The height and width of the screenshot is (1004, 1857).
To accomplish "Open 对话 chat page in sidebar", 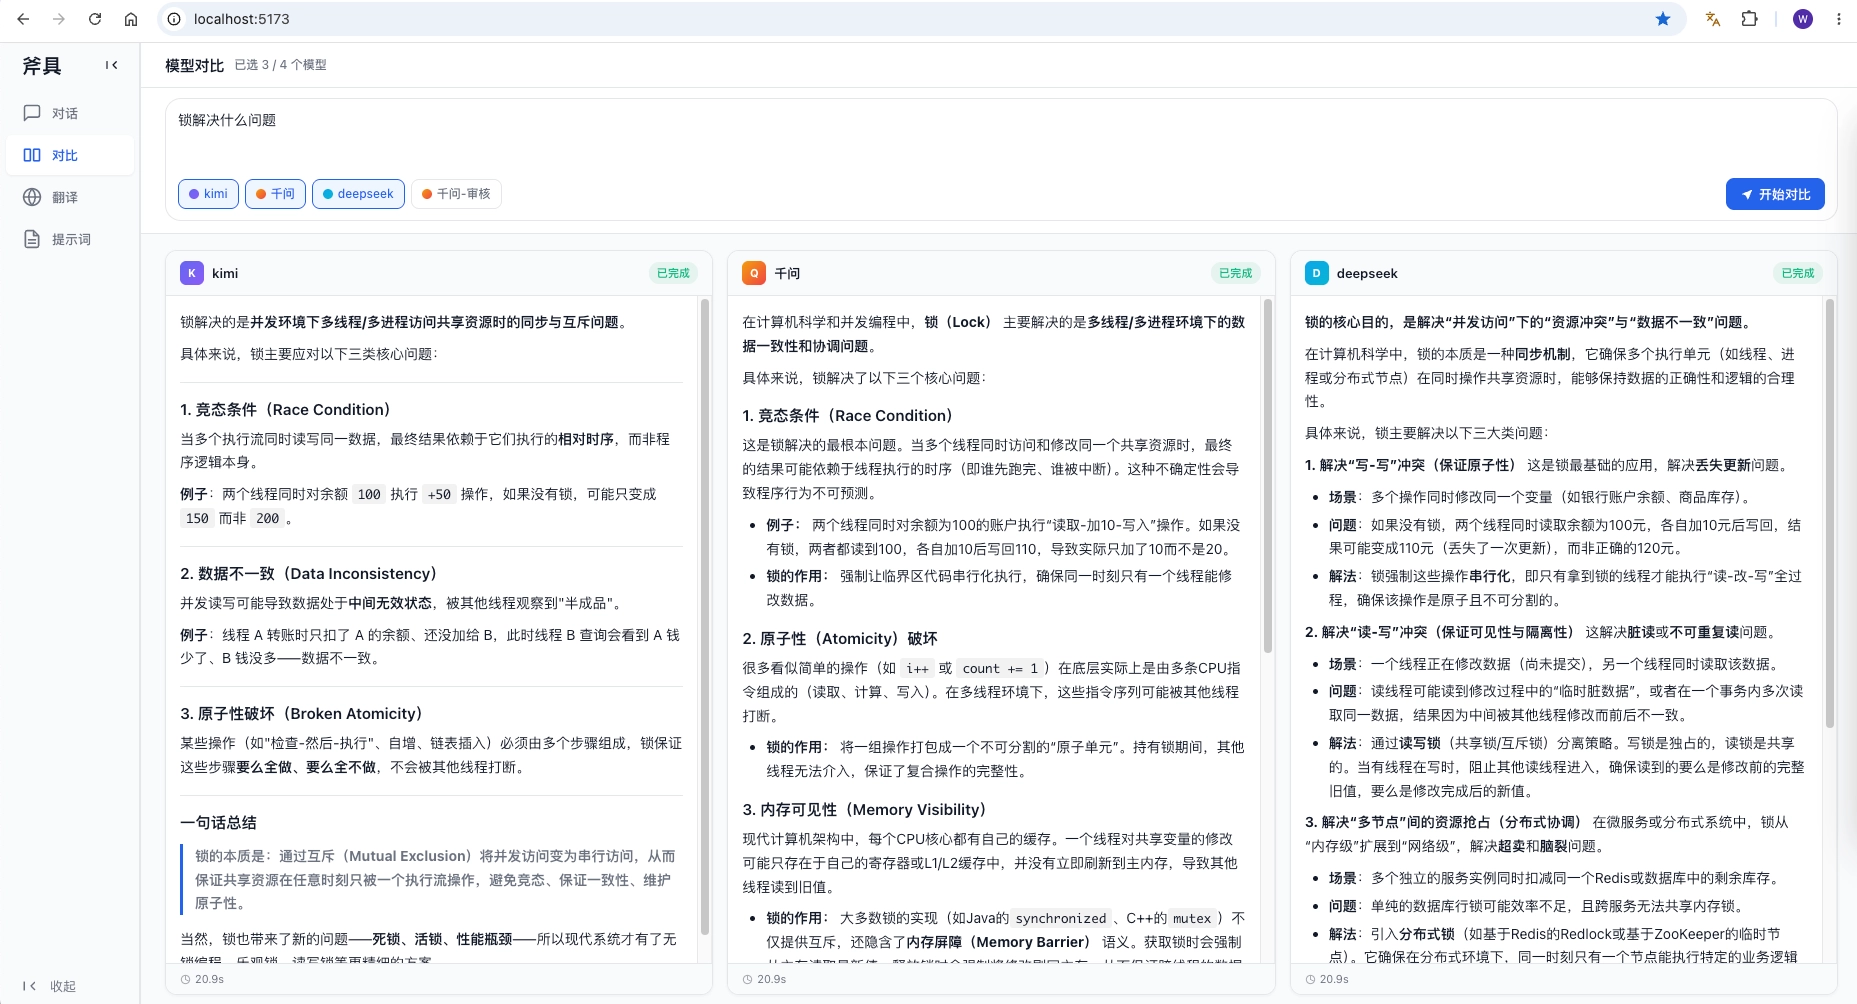I will [x=68, y=113].
